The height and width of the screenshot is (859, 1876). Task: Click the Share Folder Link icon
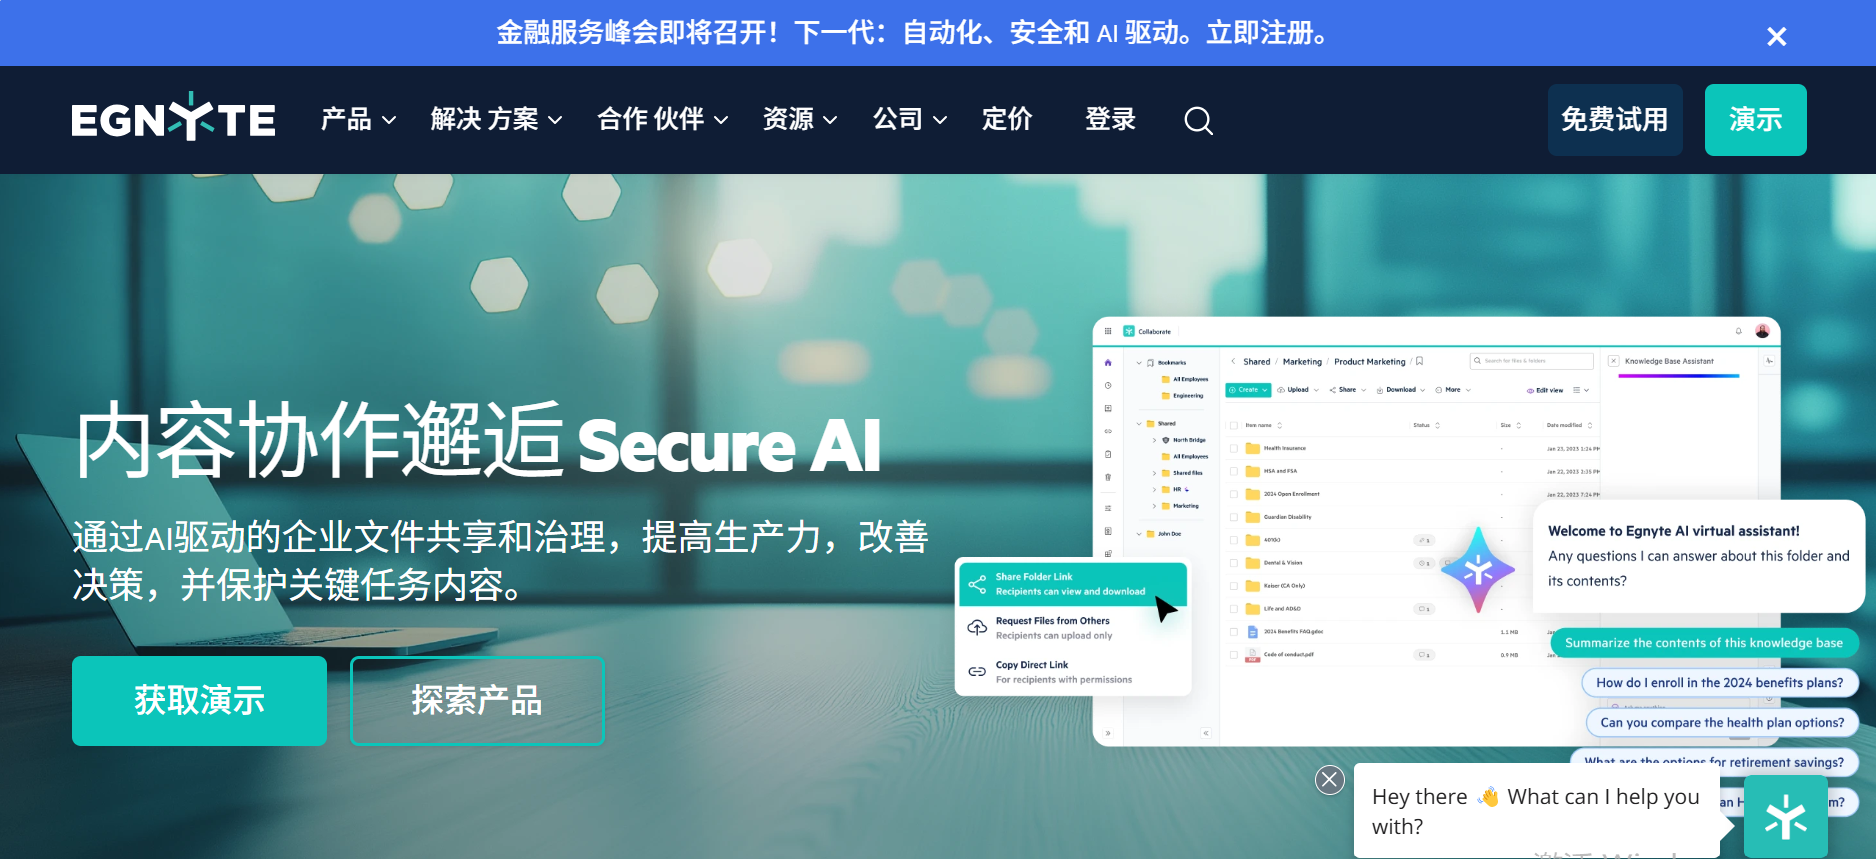point(977,584)
